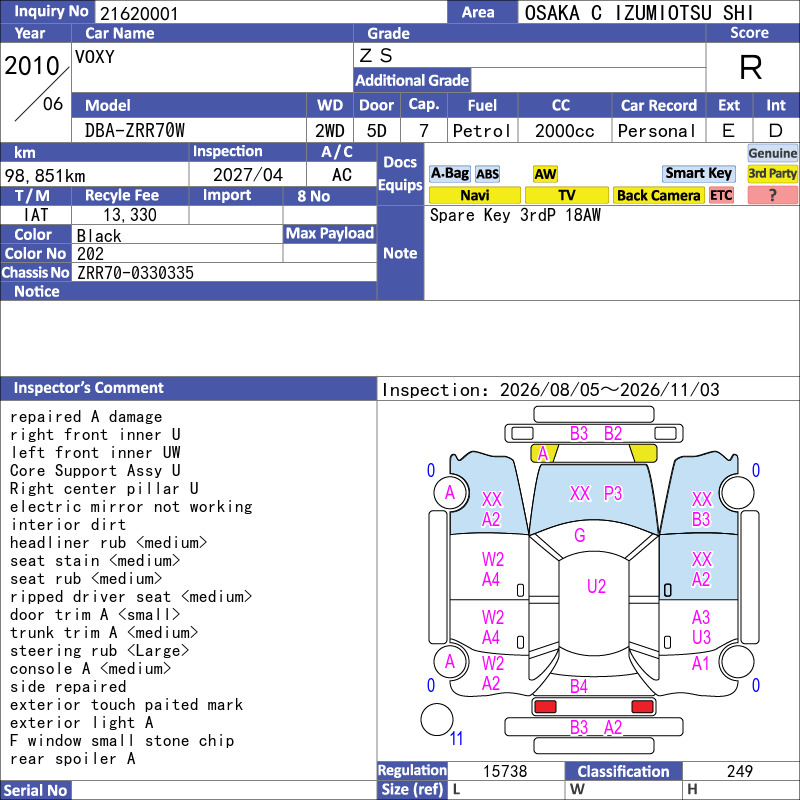
Task: Select comment 'electric mirror not working'
Action: pos(131,507)
